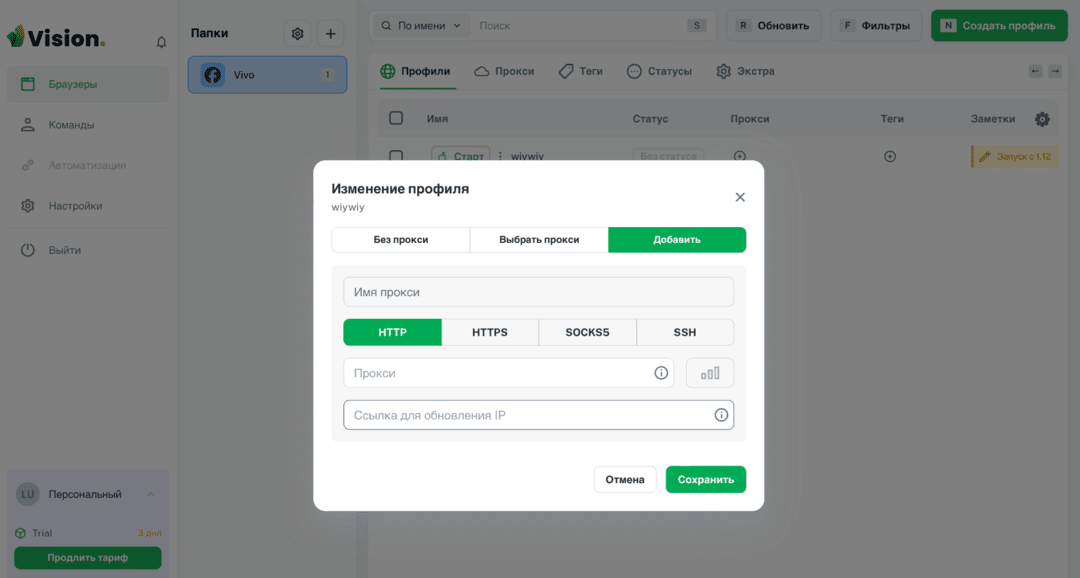The image size is (1080, 578).
Task: Switch to 'Добавить' proxy tab
Action: (677, 240)
